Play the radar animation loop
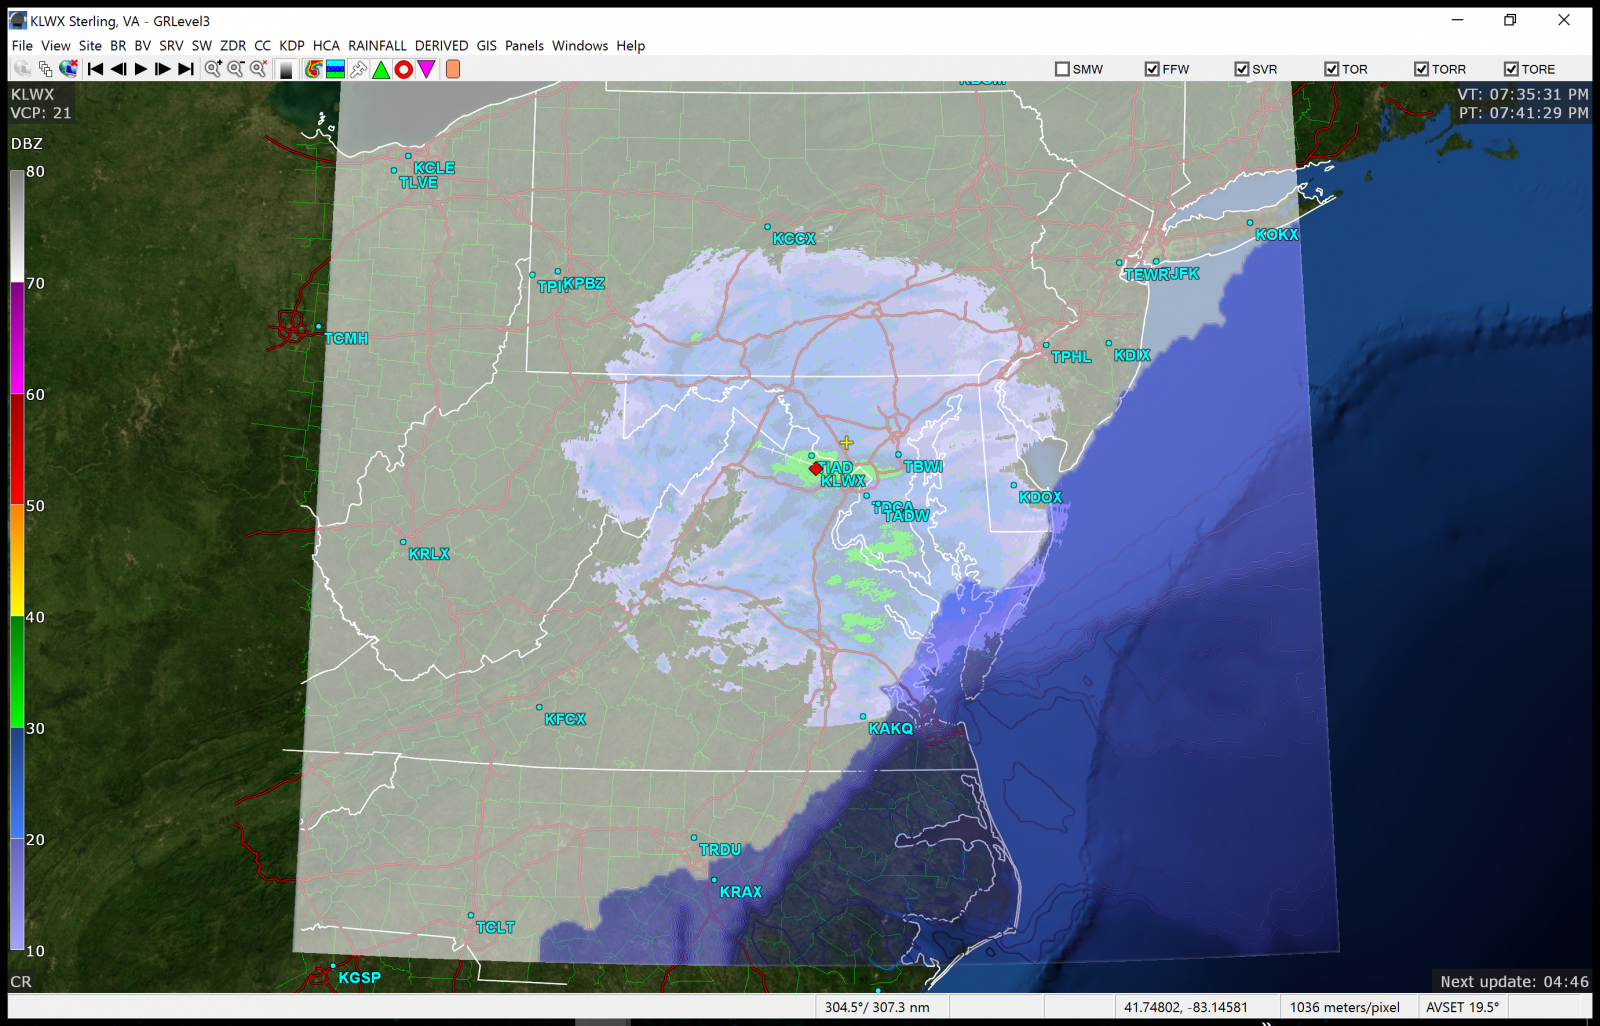This screenshot has height=1026, width=1600. point(141,69)
